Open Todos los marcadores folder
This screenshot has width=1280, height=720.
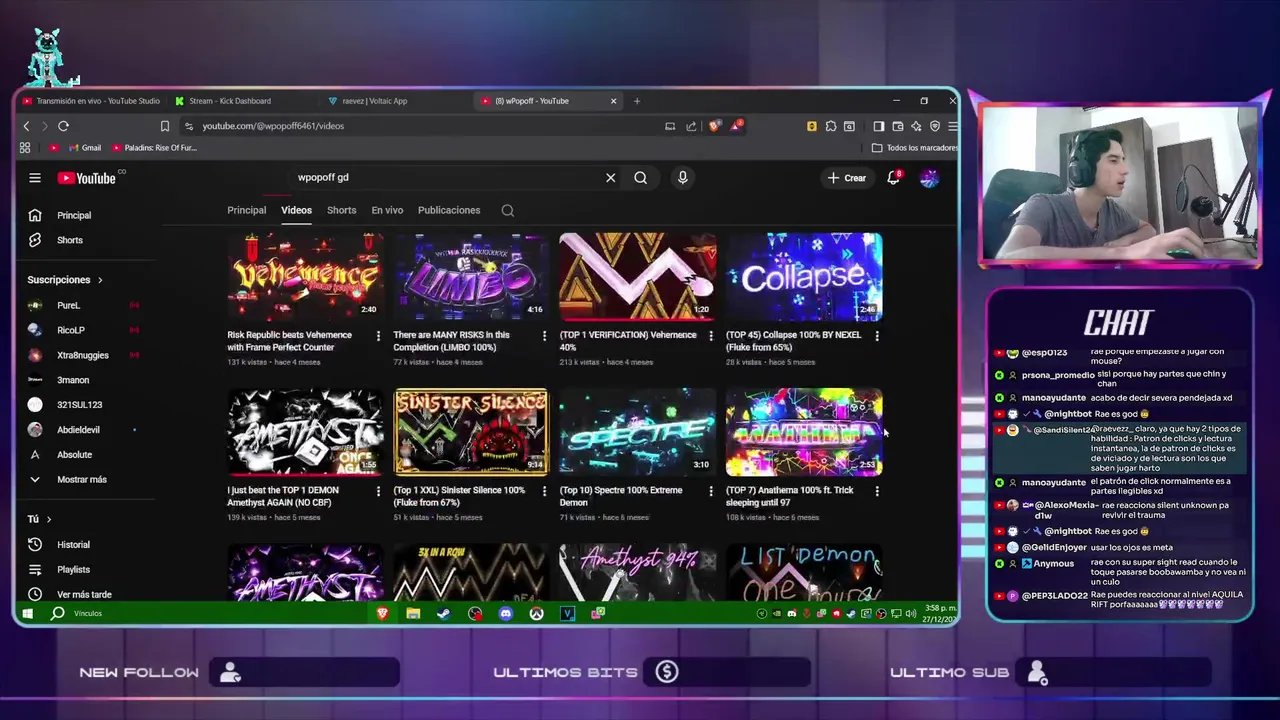(915, 148)
